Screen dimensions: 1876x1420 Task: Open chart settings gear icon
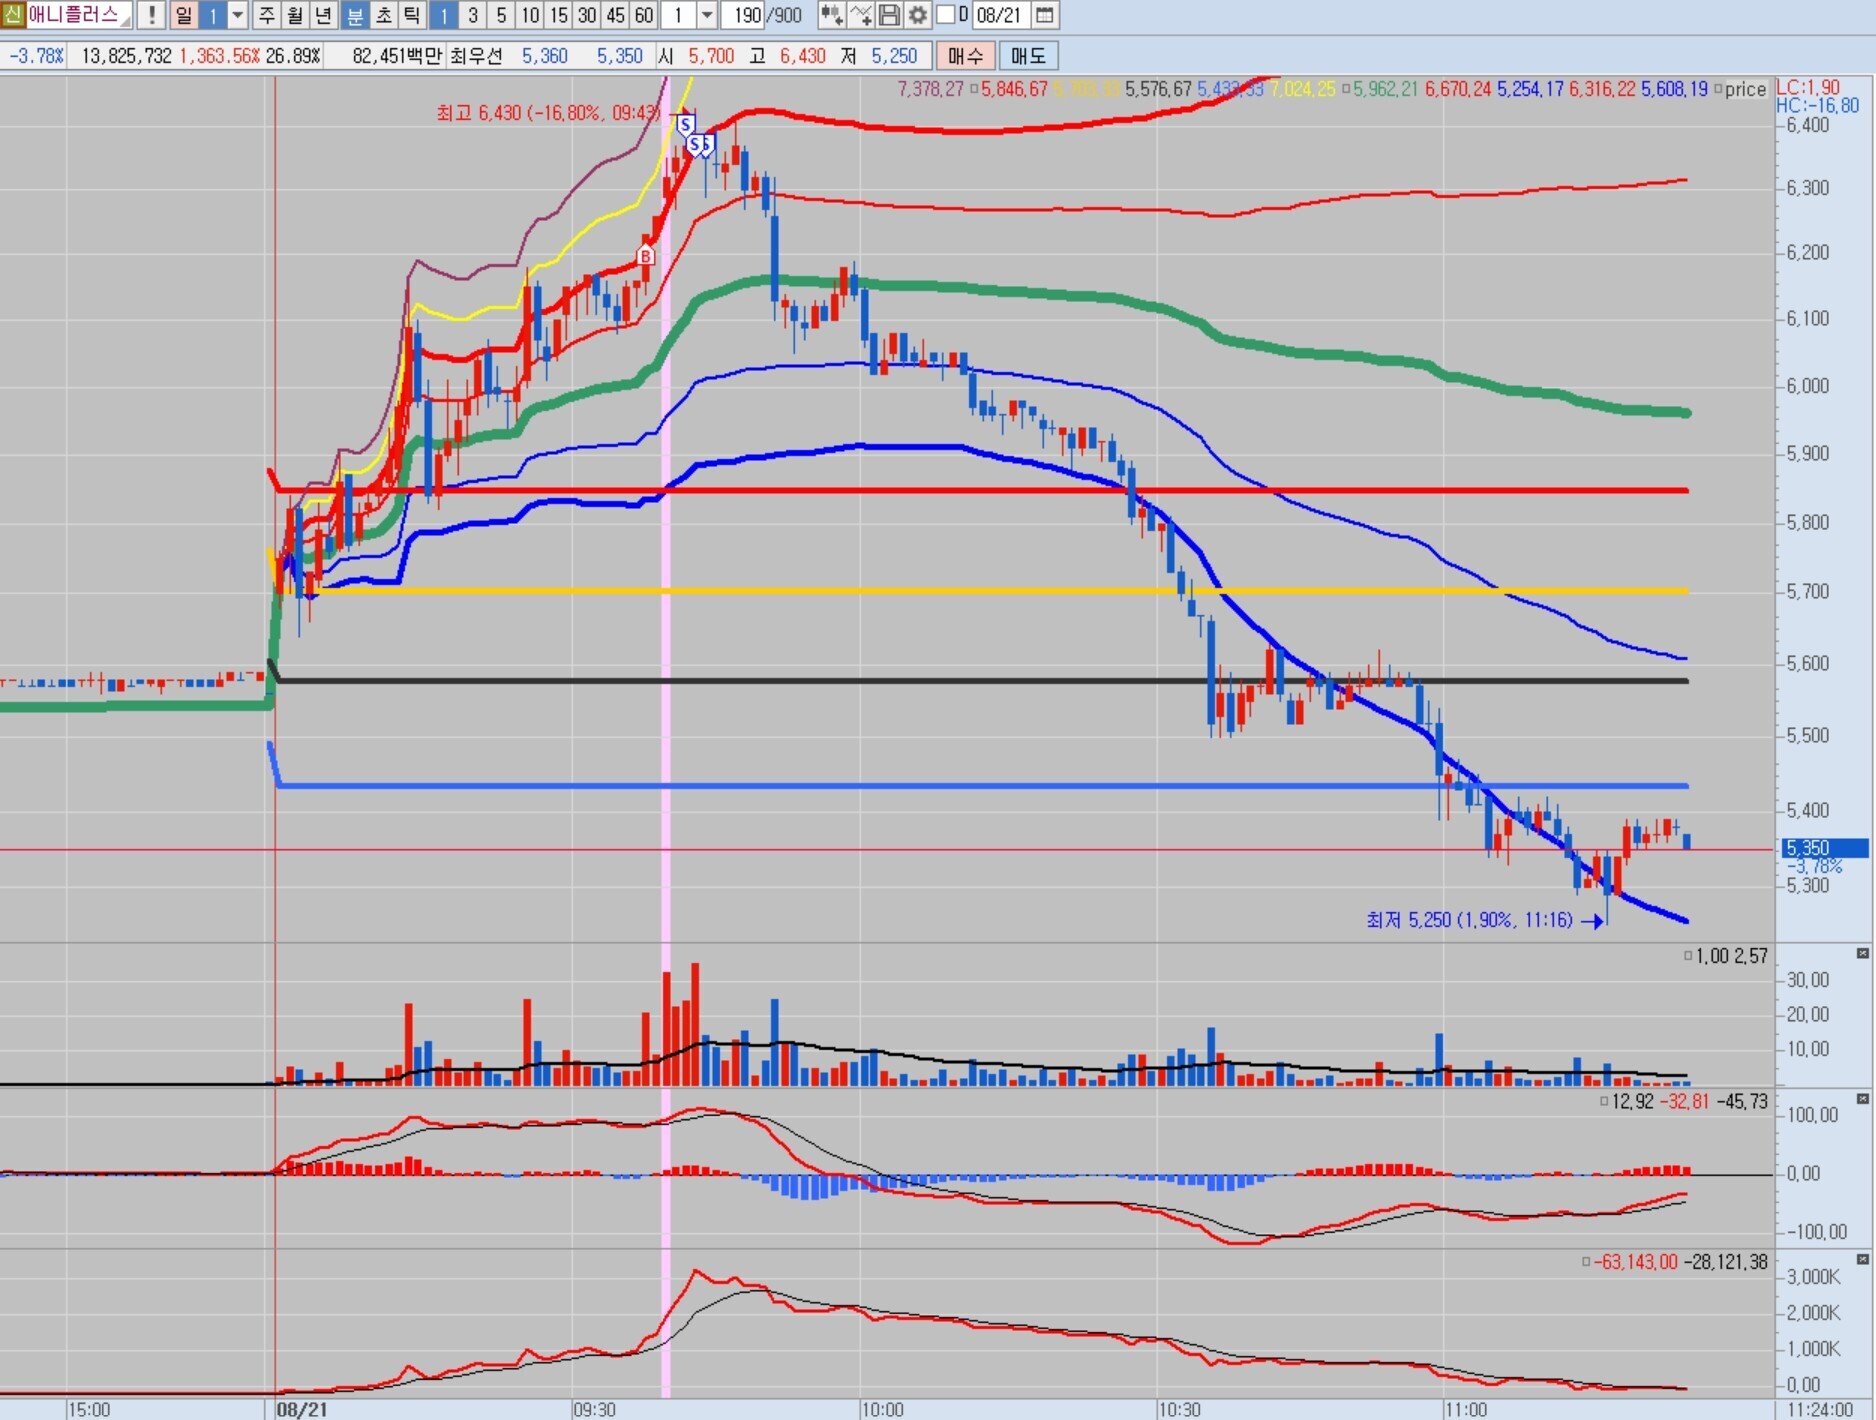pyautogui.click(x=917, y=15)
